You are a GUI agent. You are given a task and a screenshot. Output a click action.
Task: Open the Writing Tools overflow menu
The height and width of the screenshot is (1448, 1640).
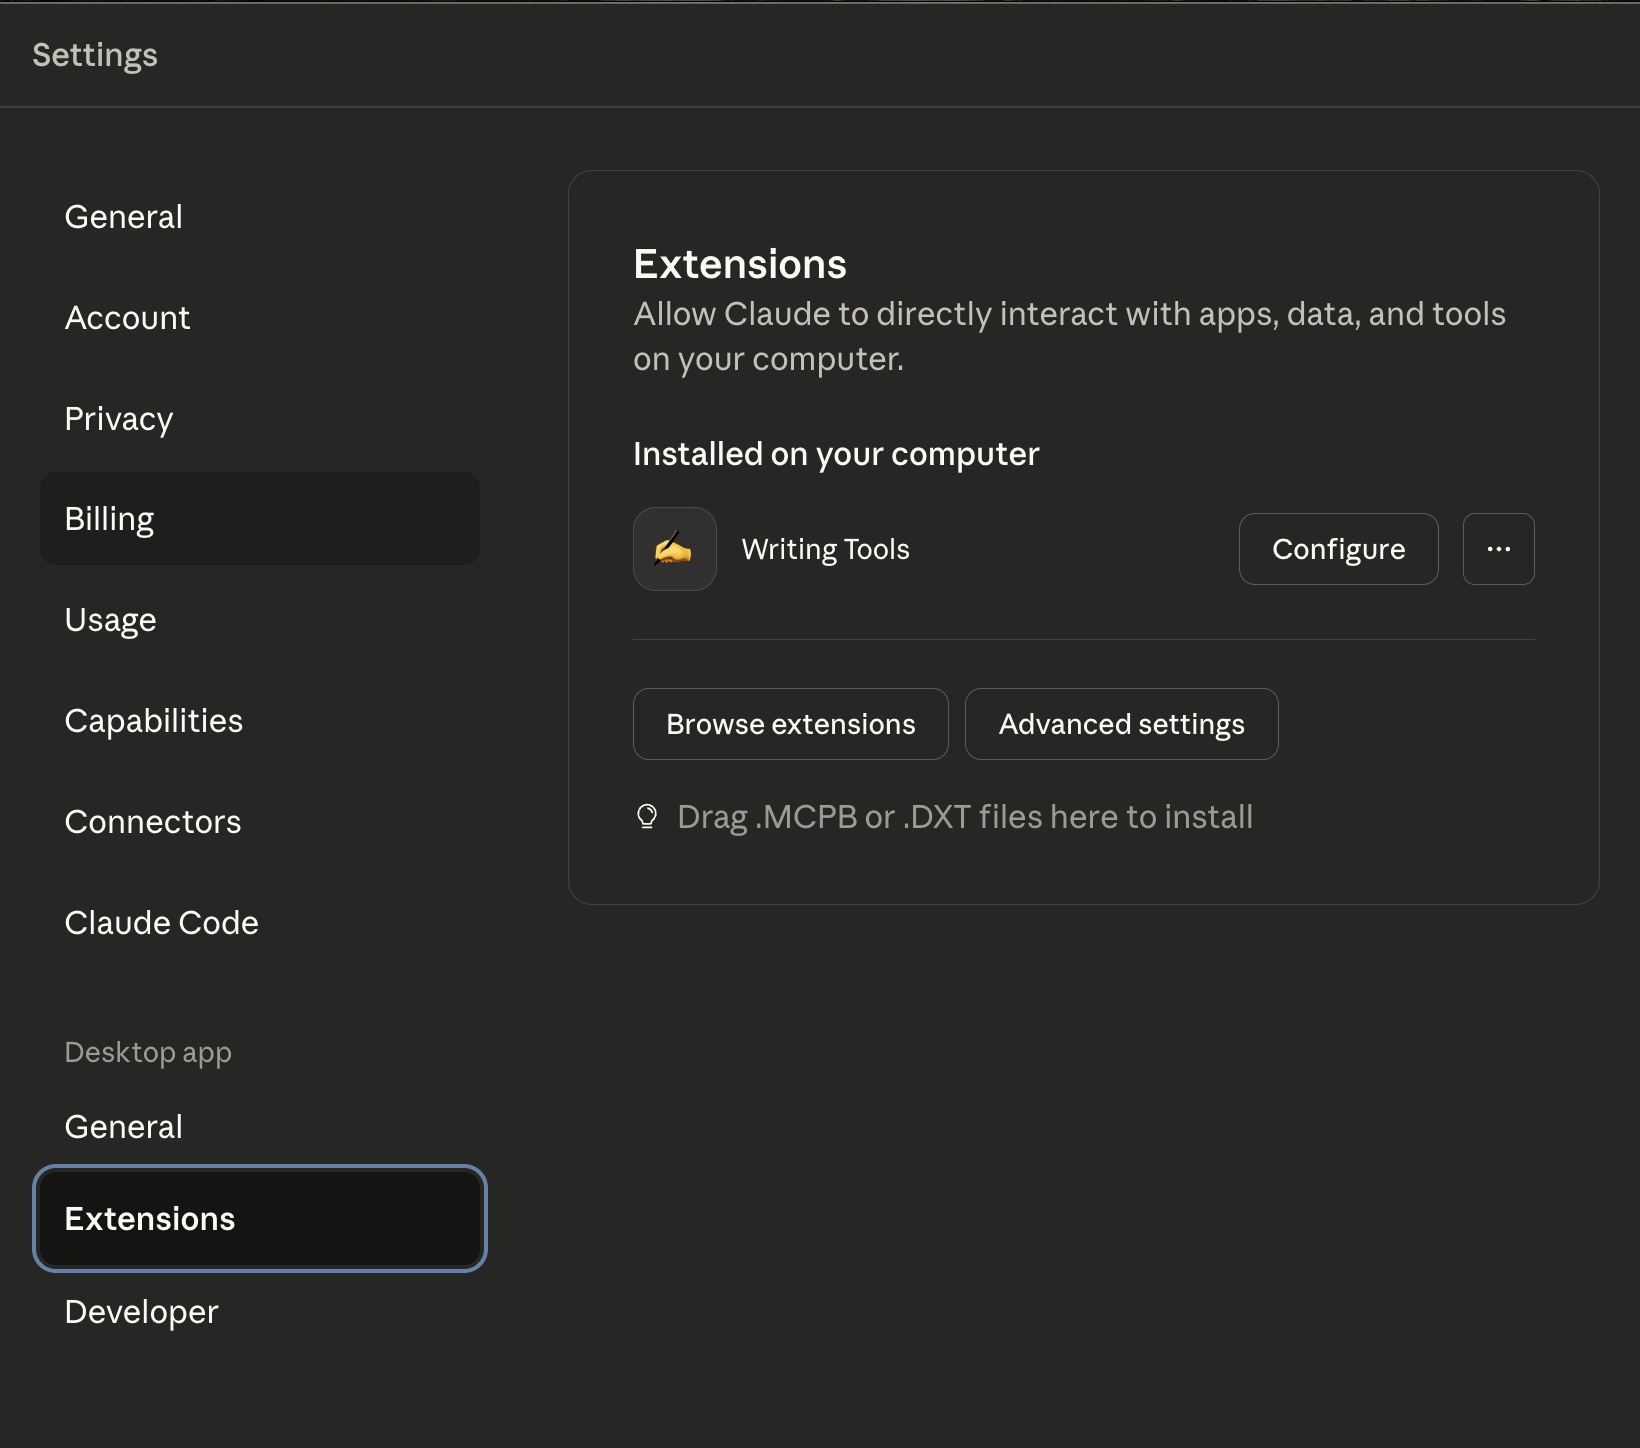1497,548
